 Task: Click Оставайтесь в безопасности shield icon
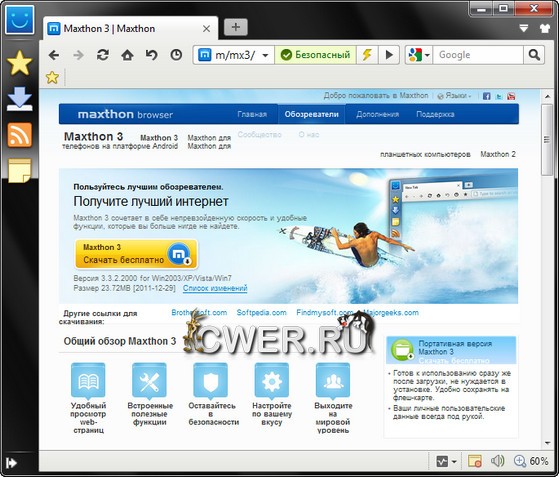click(x=211, y=380)
